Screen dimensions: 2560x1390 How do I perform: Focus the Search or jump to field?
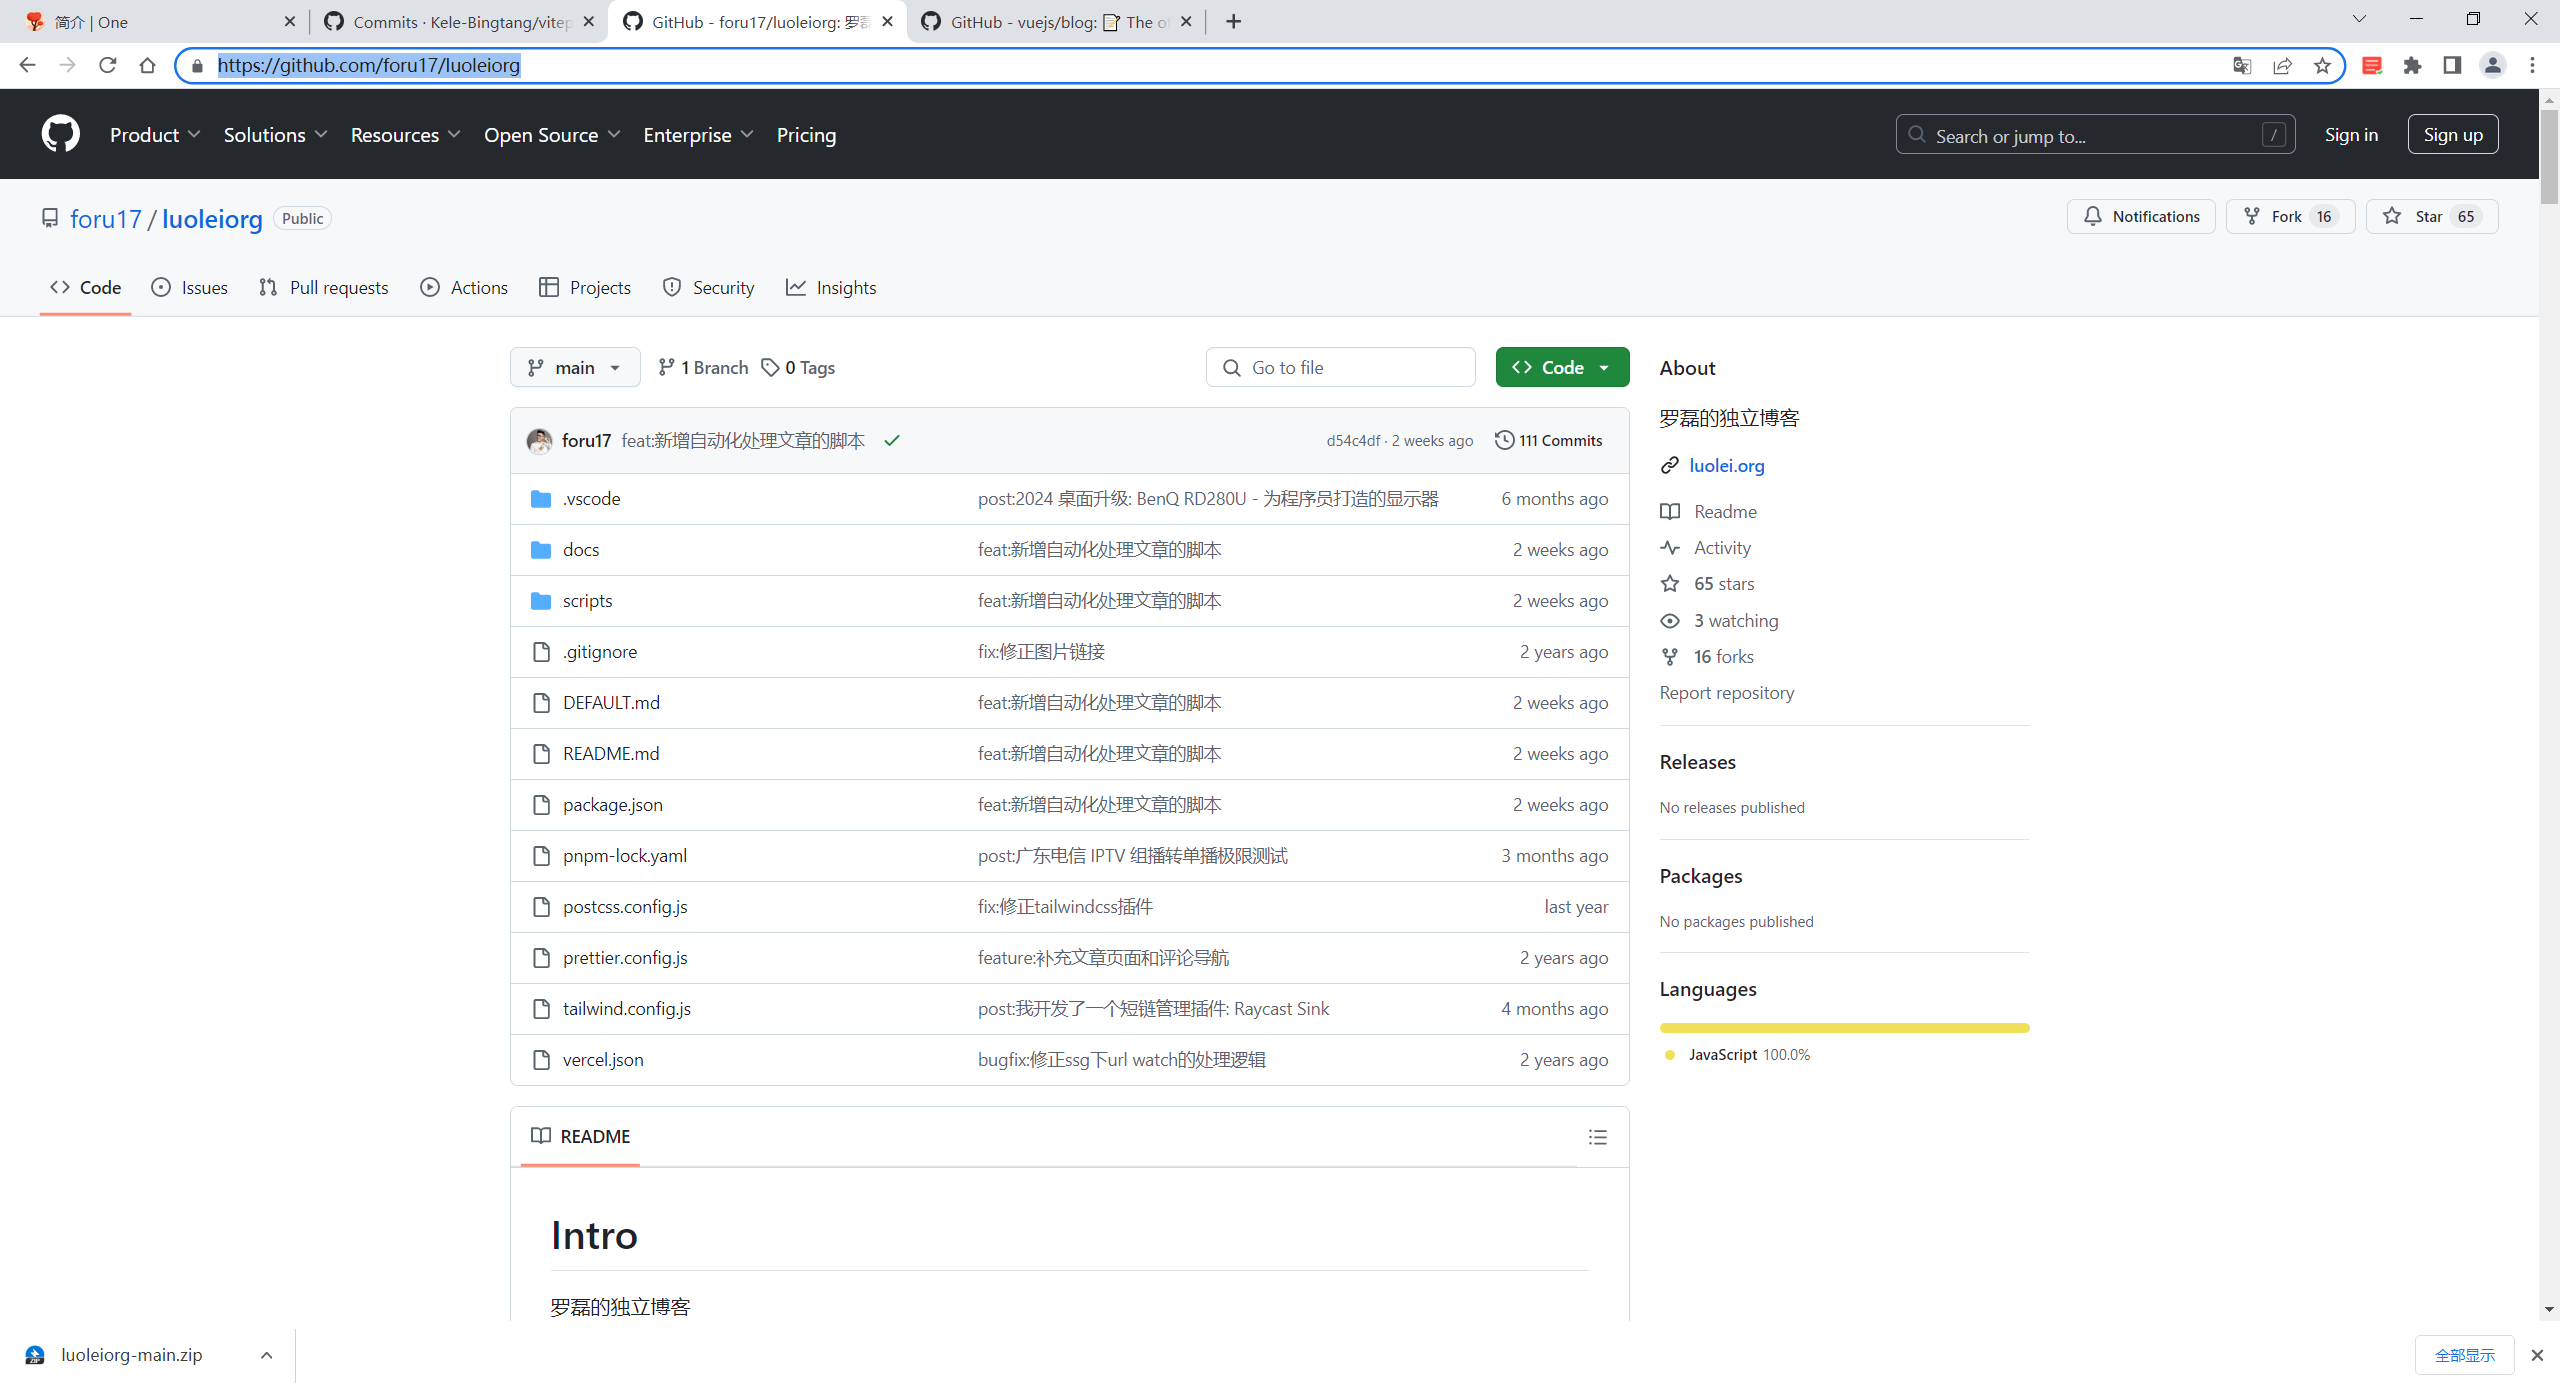pyautogui.click(x=2095, y=134)
